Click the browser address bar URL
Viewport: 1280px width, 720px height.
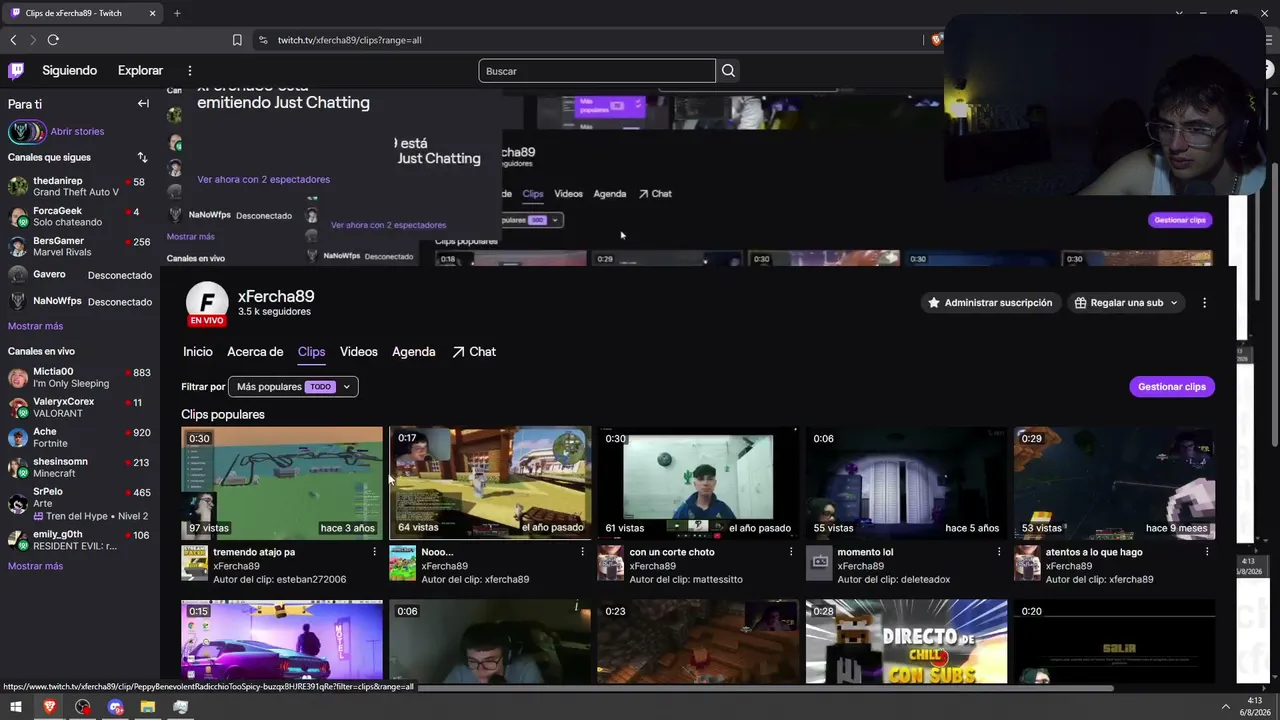(x=349, y=40)
